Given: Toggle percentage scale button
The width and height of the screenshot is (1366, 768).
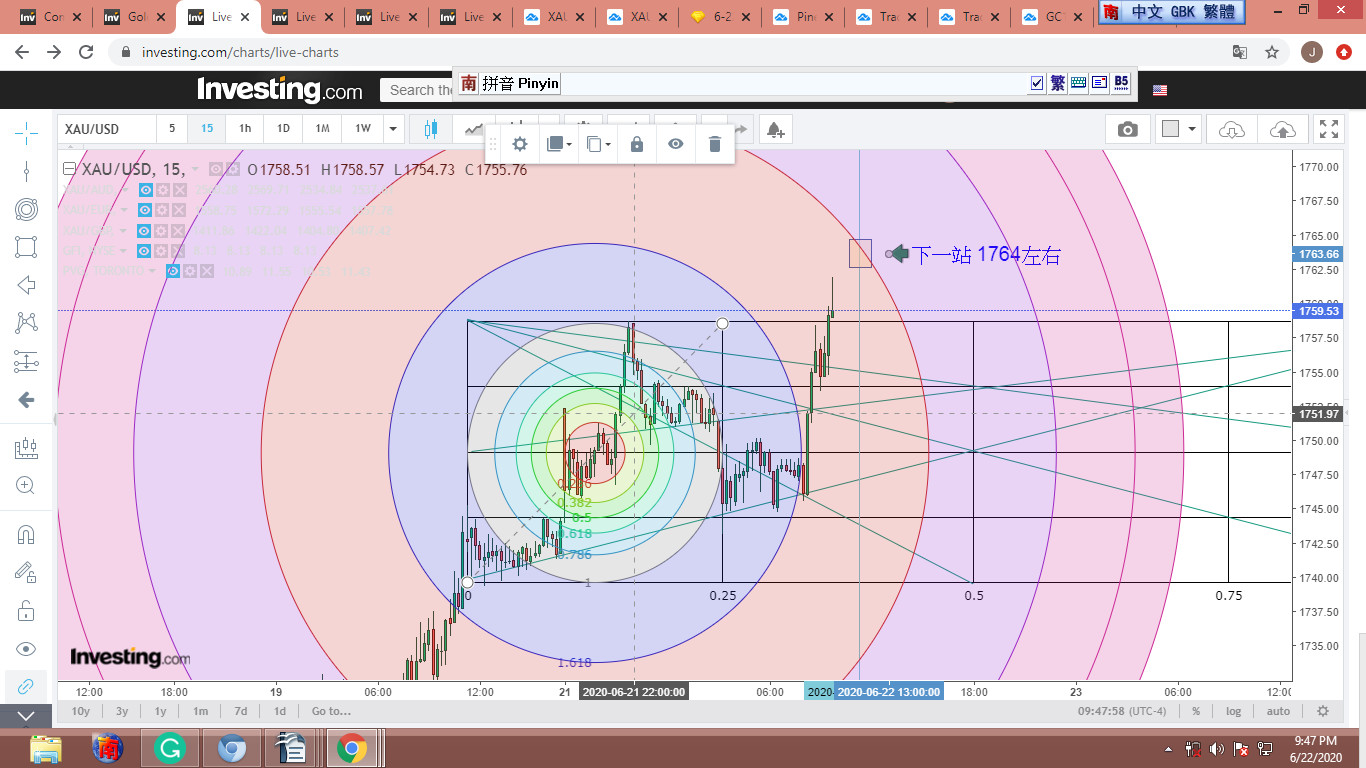Looking at the screenshot, I should [x=1196, y=711].
